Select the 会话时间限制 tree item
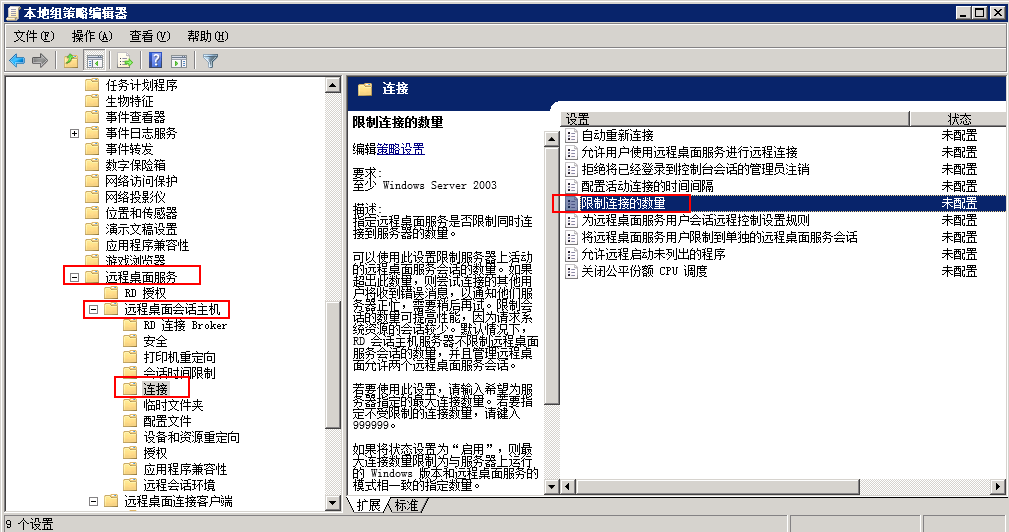The image size is (1009, 532). point(179,373)
